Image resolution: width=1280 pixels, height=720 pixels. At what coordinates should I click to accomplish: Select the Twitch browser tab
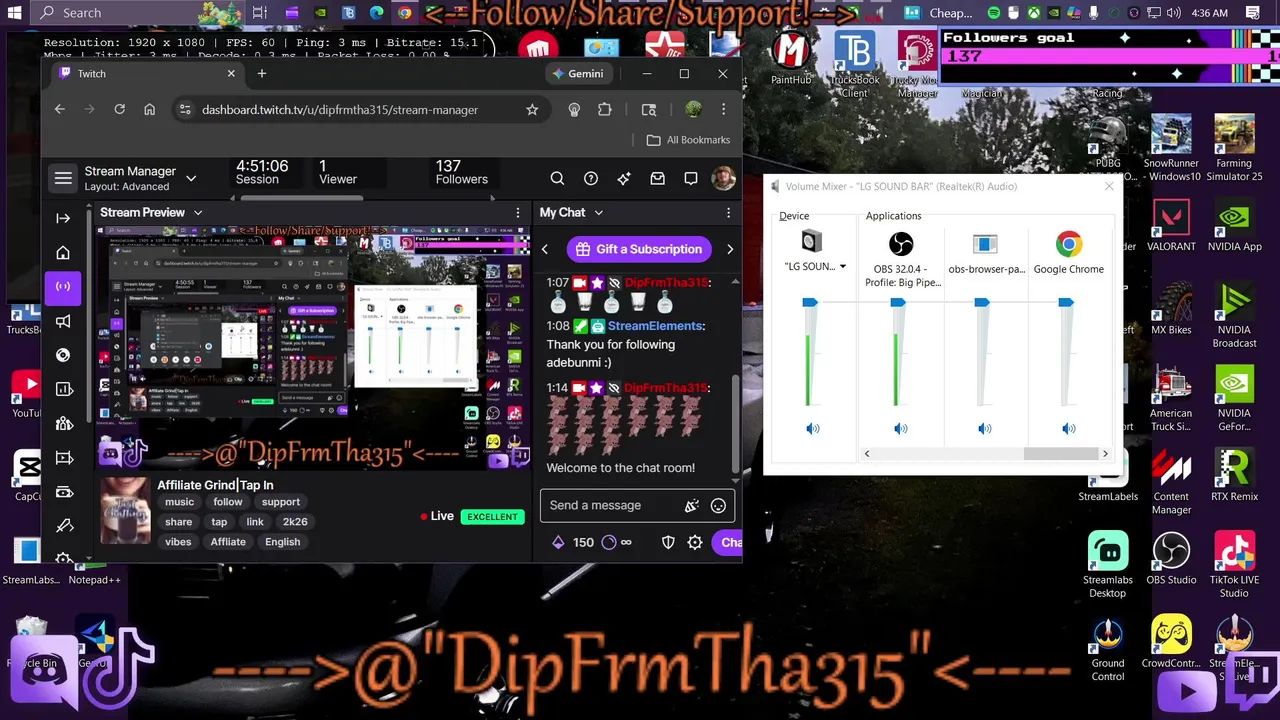(x=147, y=73)
